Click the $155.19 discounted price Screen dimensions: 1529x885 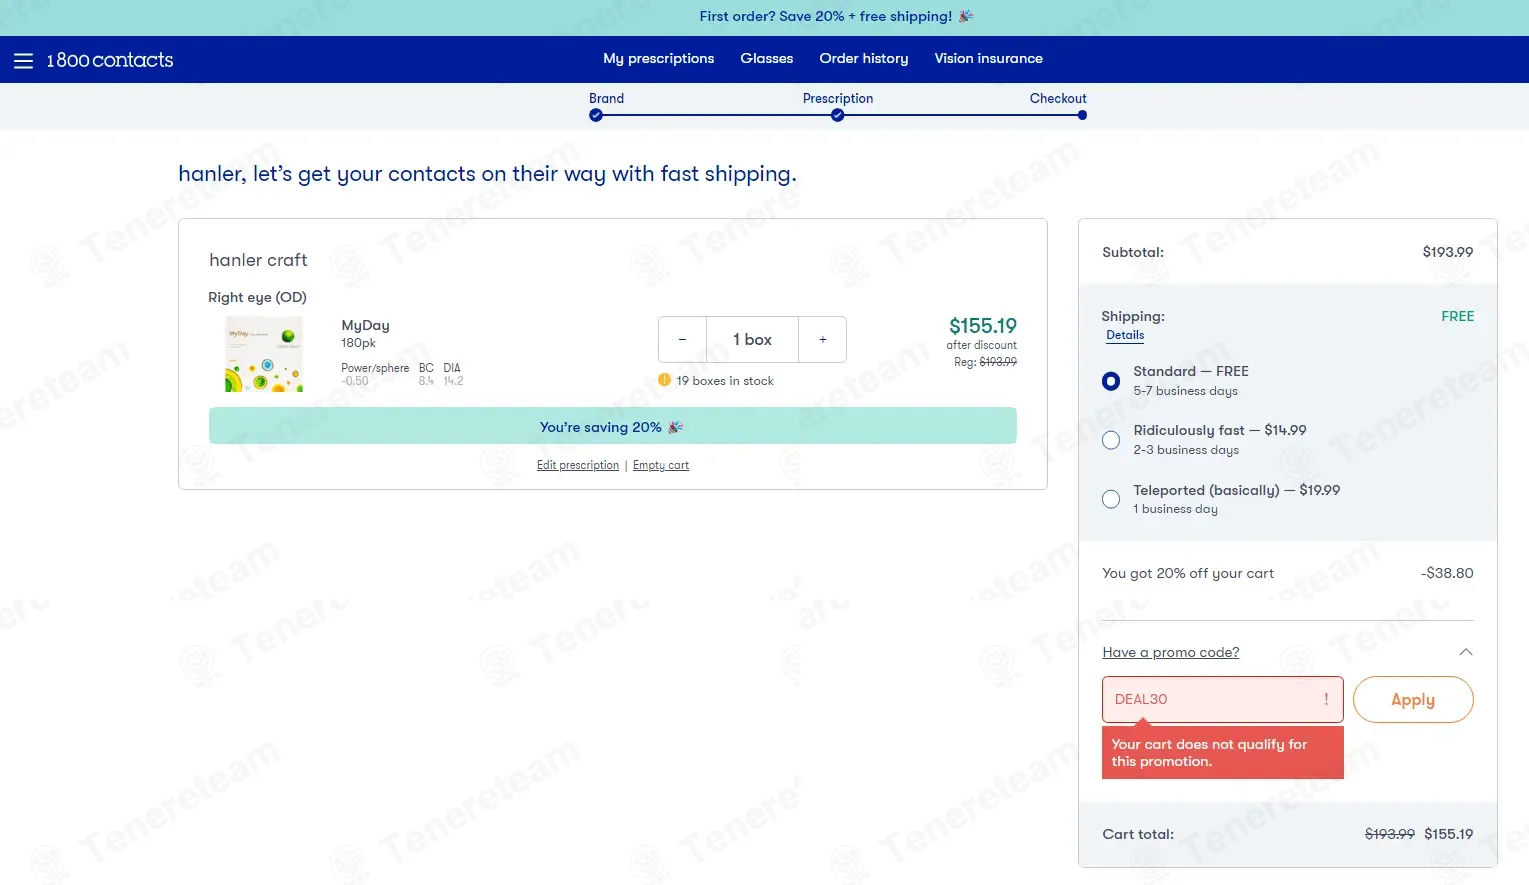click(x=983, y=326)
